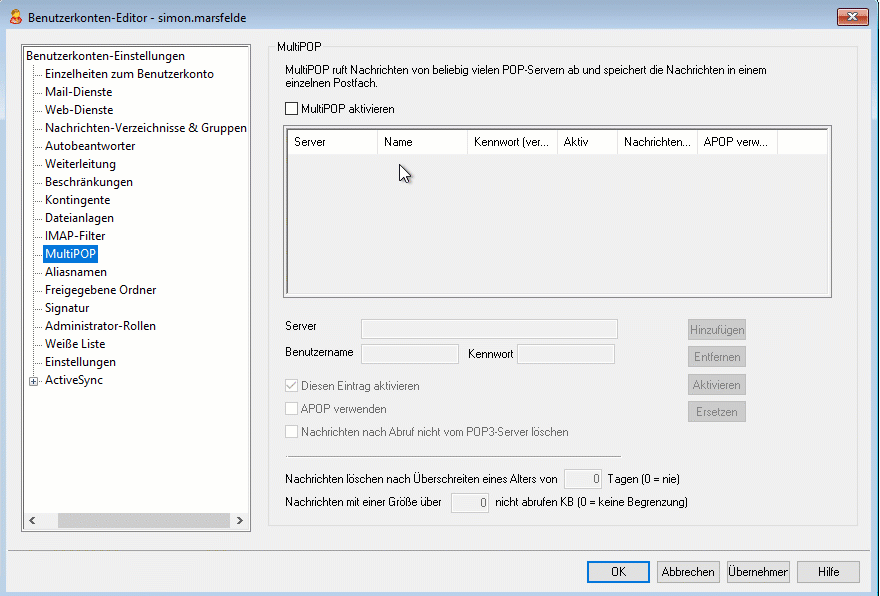Apply changes with Übernehmen button

(x=758, y=572)
